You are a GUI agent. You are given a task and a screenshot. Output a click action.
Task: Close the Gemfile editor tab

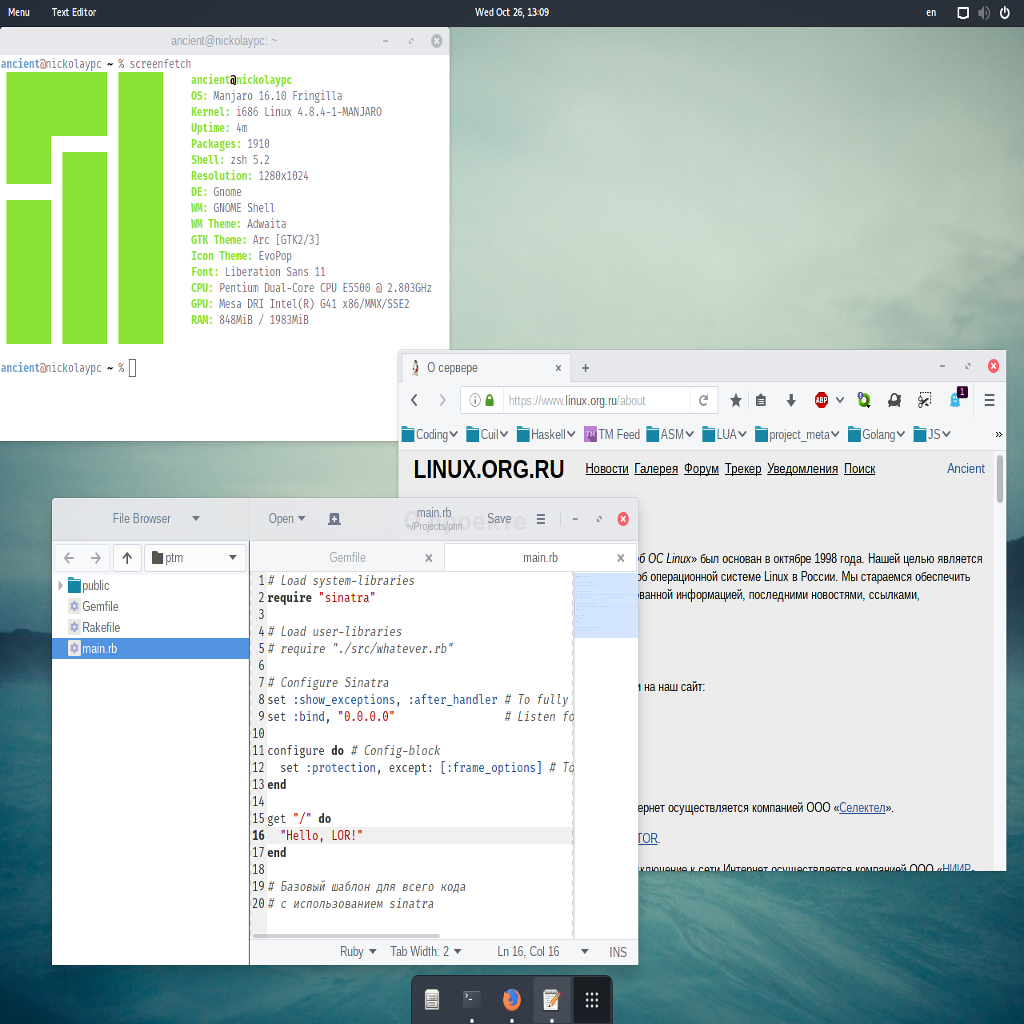click(x=428, y=558)
